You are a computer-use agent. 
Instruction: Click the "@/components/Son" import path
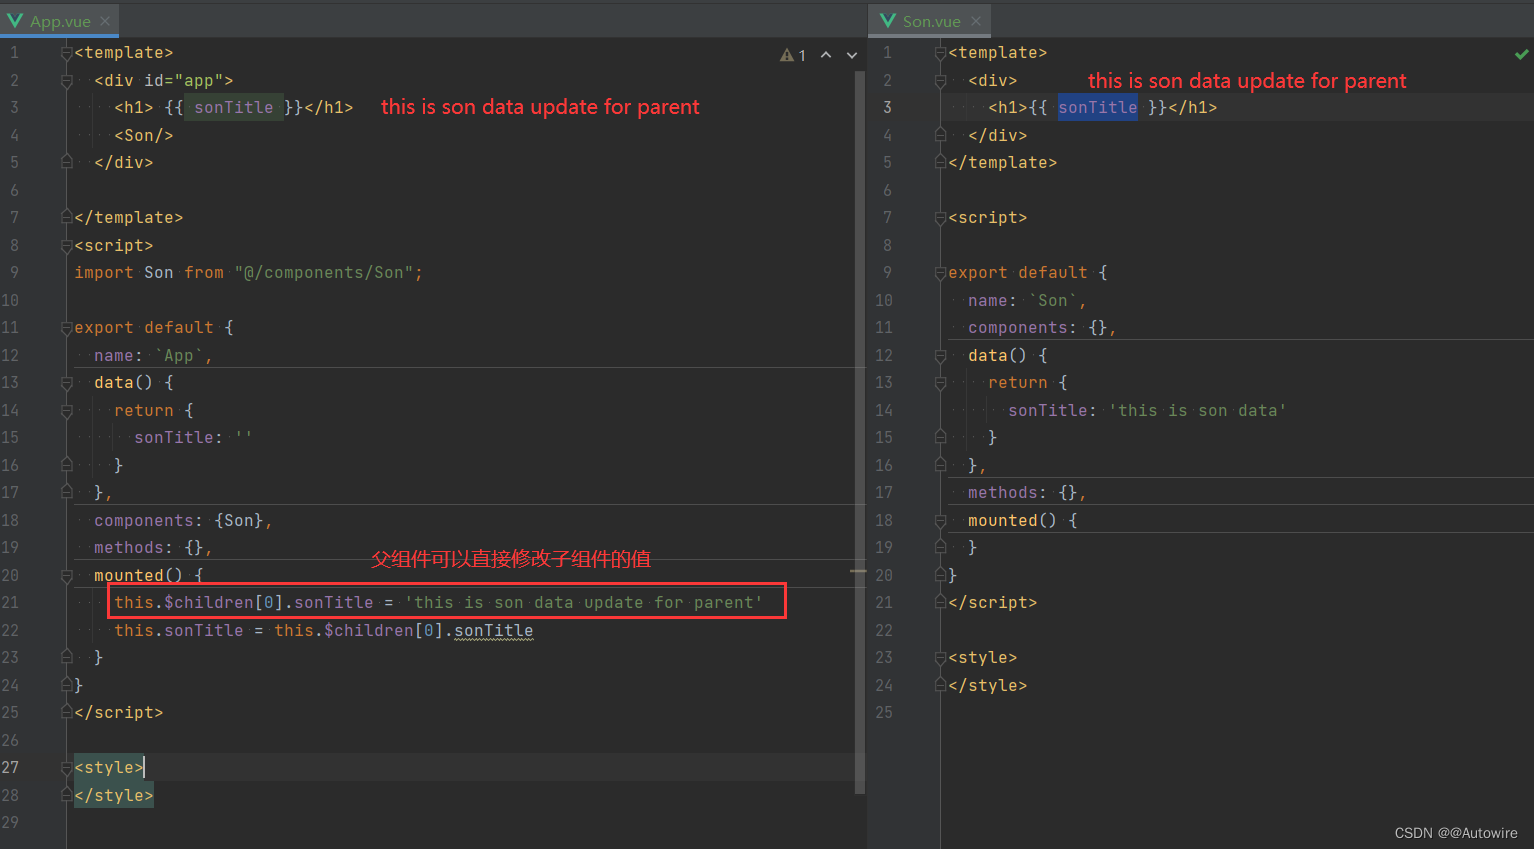click(x=324, y=272)
